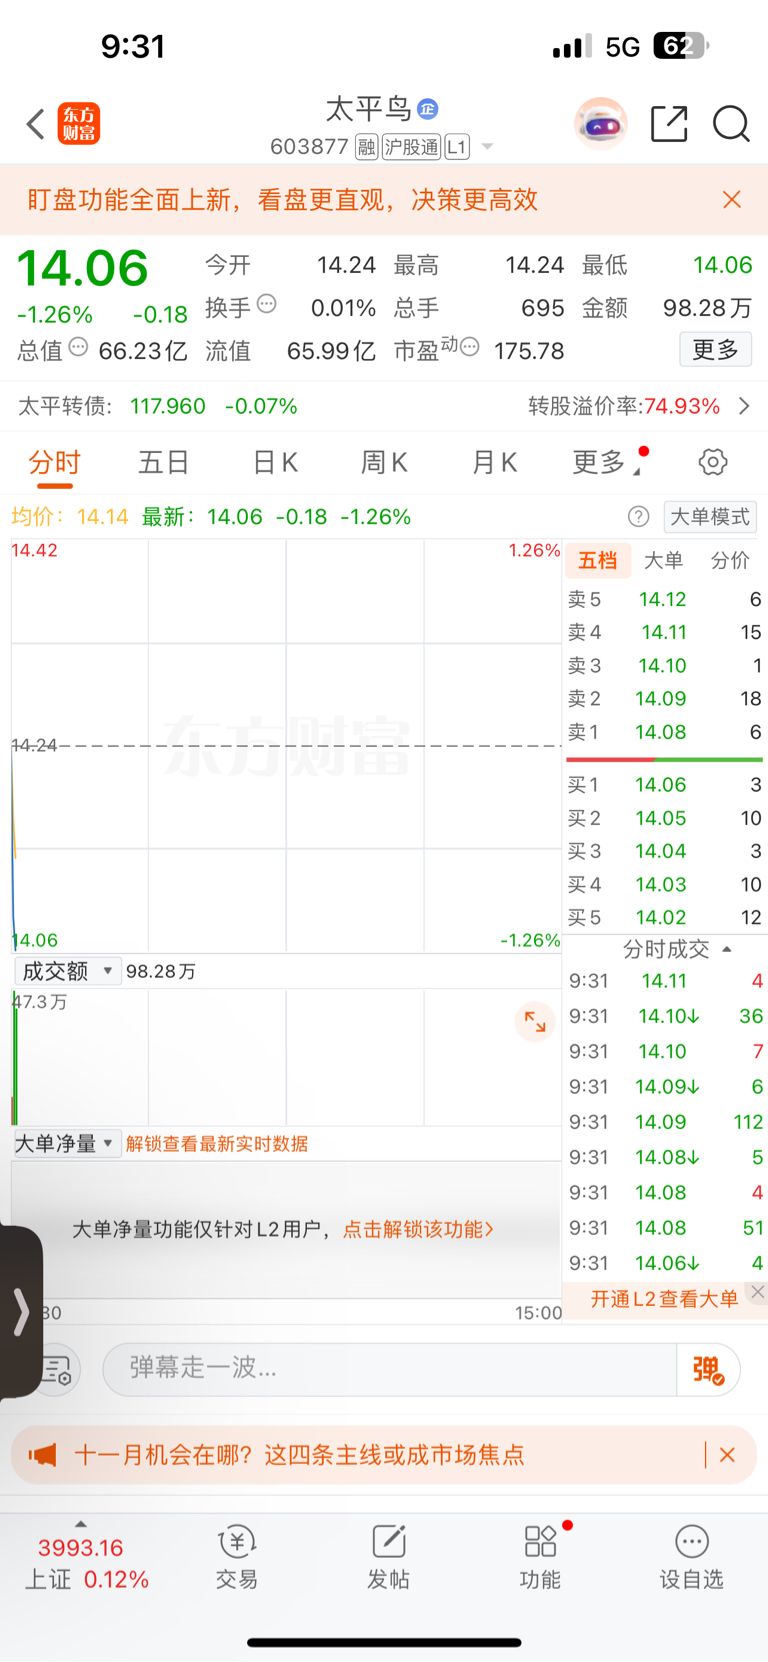Expand the dropdown arrow after L1
Image resolution: width=768 pixels, height=1662 pixels.
click(488, 147)
